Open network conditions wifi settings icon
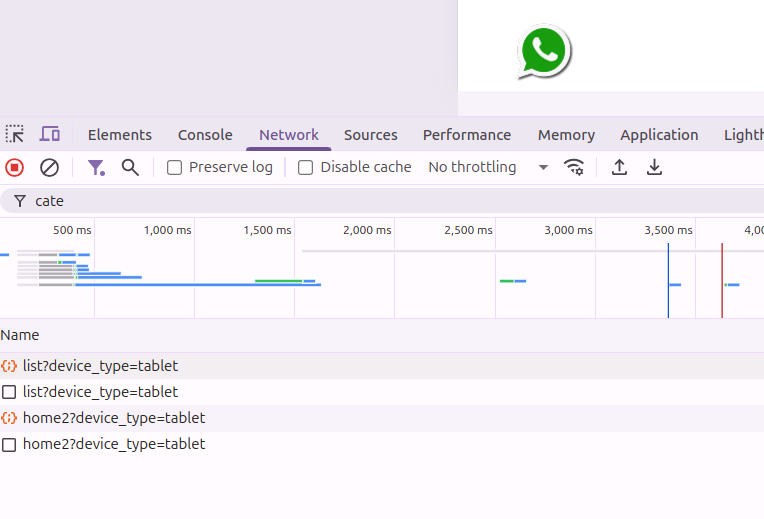 tap(574, 167)
